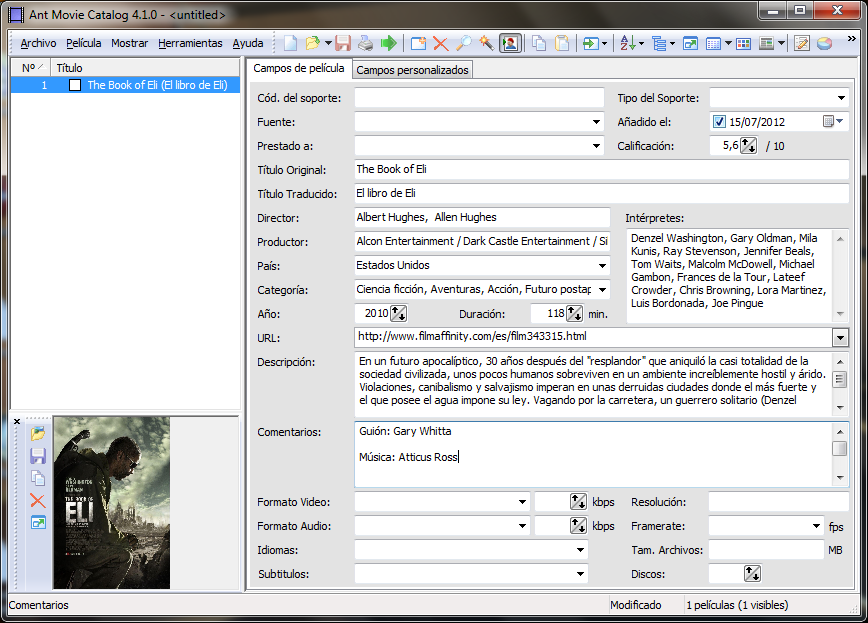The width and height of the screenshot is (868, 623).
Task: Click the Get information from script icon
Action: [x=591, y=43]
